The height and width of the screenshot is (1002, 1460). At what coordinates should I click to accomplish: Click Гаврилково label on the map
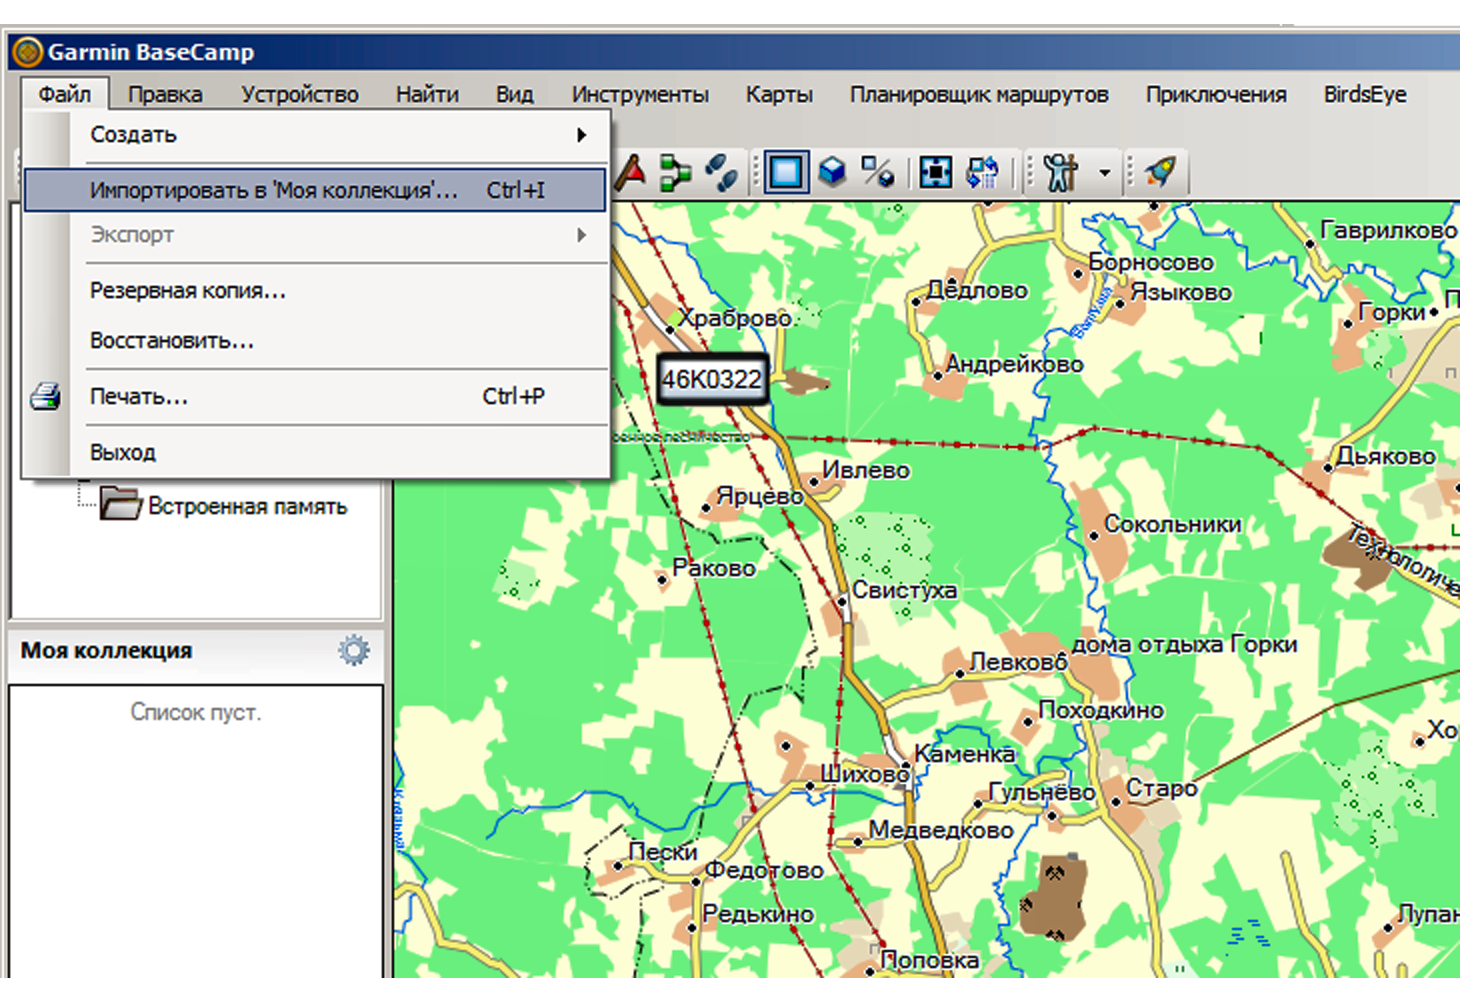coord(1388,230)
